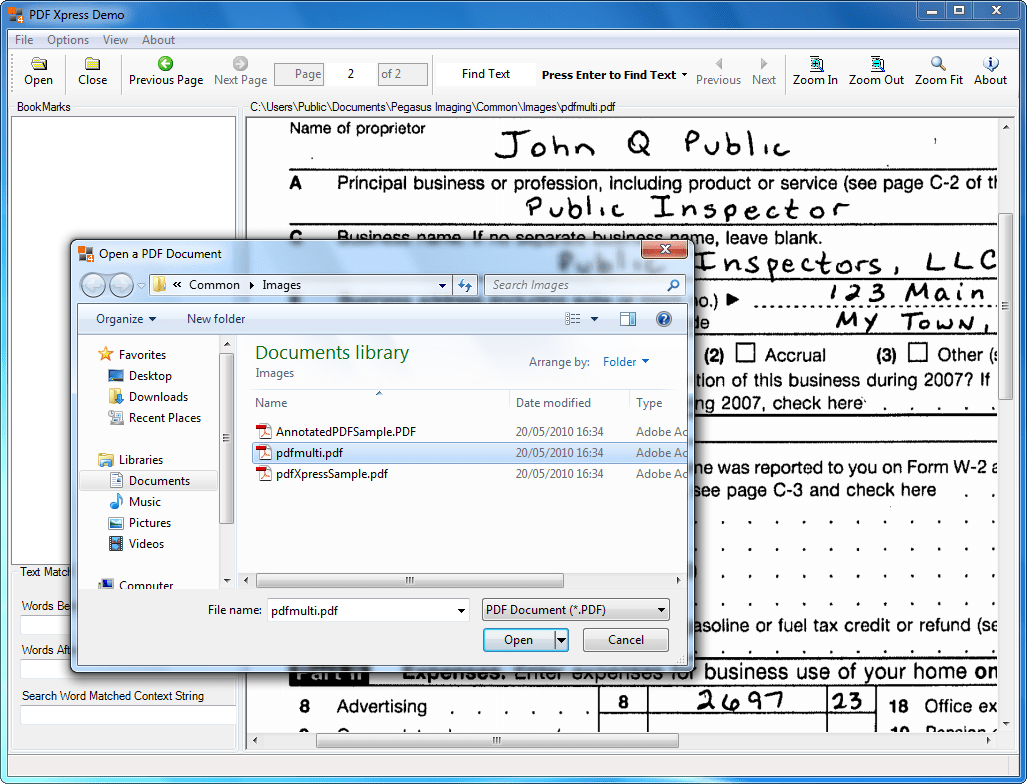The height and width of the screenshot is (784, 1027).
Task: Refresh the Images folder with the refresh icon
Action: point(465,285)
